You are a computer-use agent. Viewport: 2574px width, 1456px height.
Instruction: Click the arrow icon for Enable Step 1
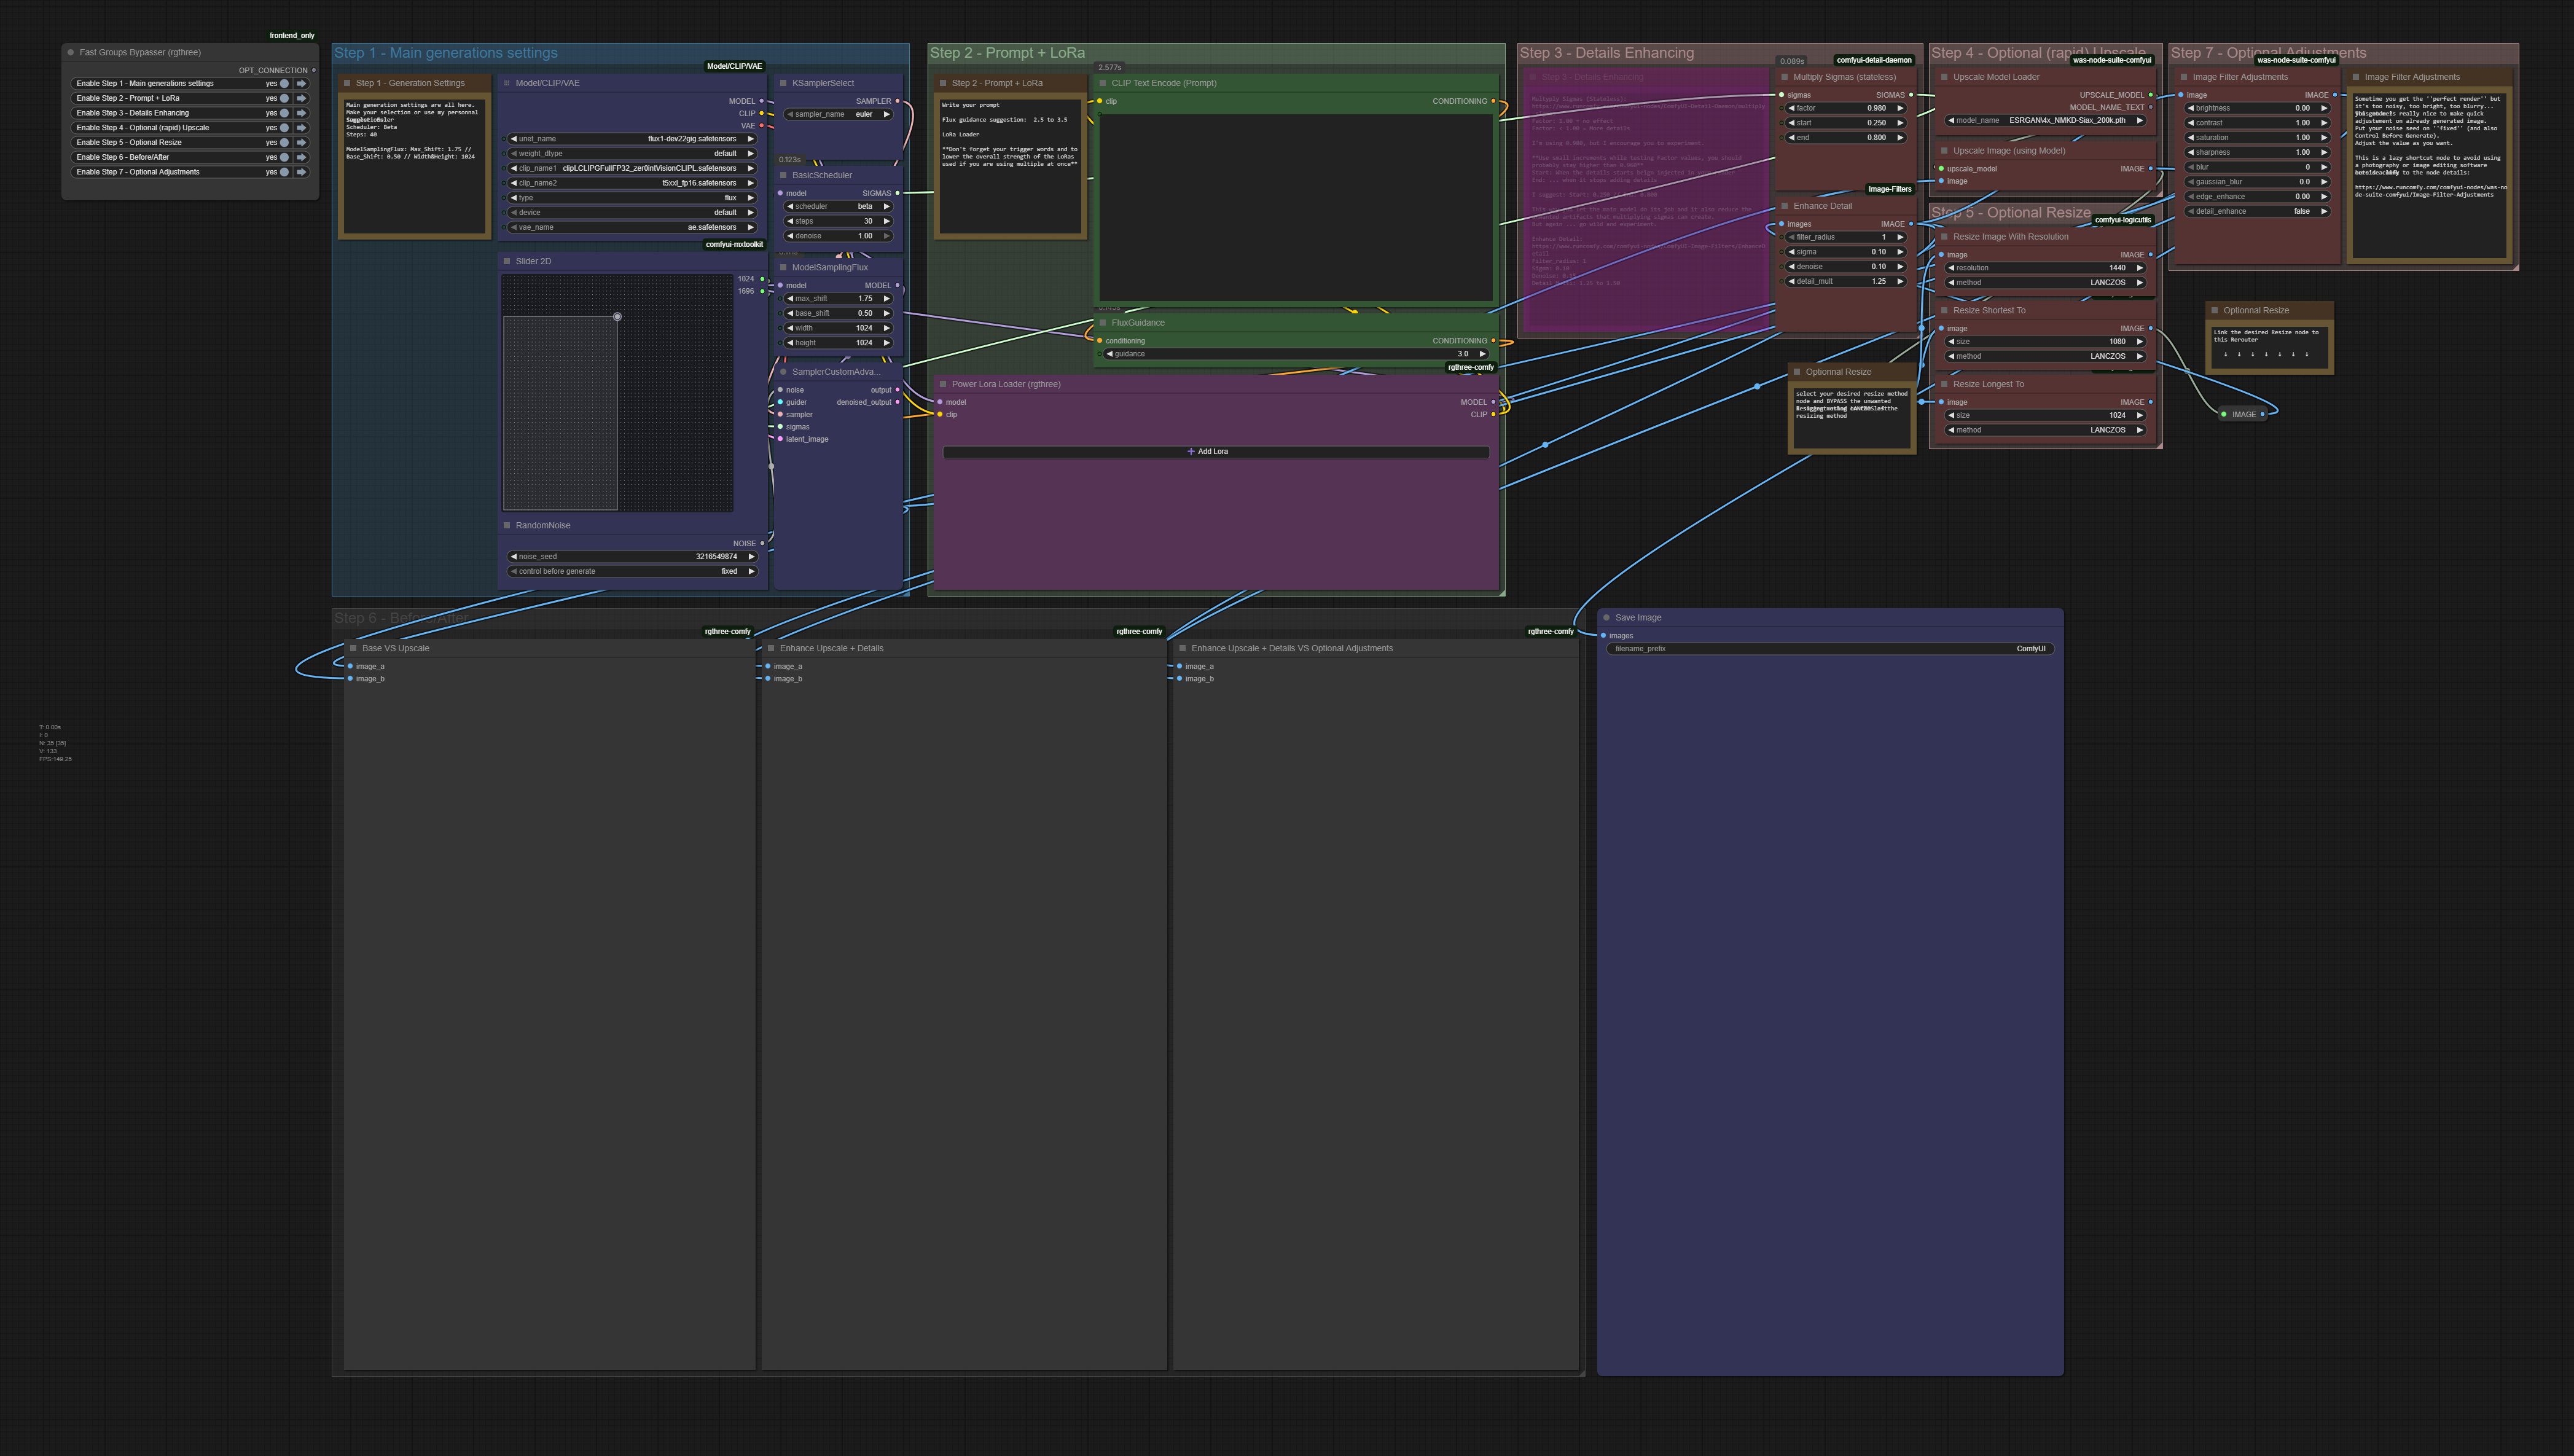point(301,84)
